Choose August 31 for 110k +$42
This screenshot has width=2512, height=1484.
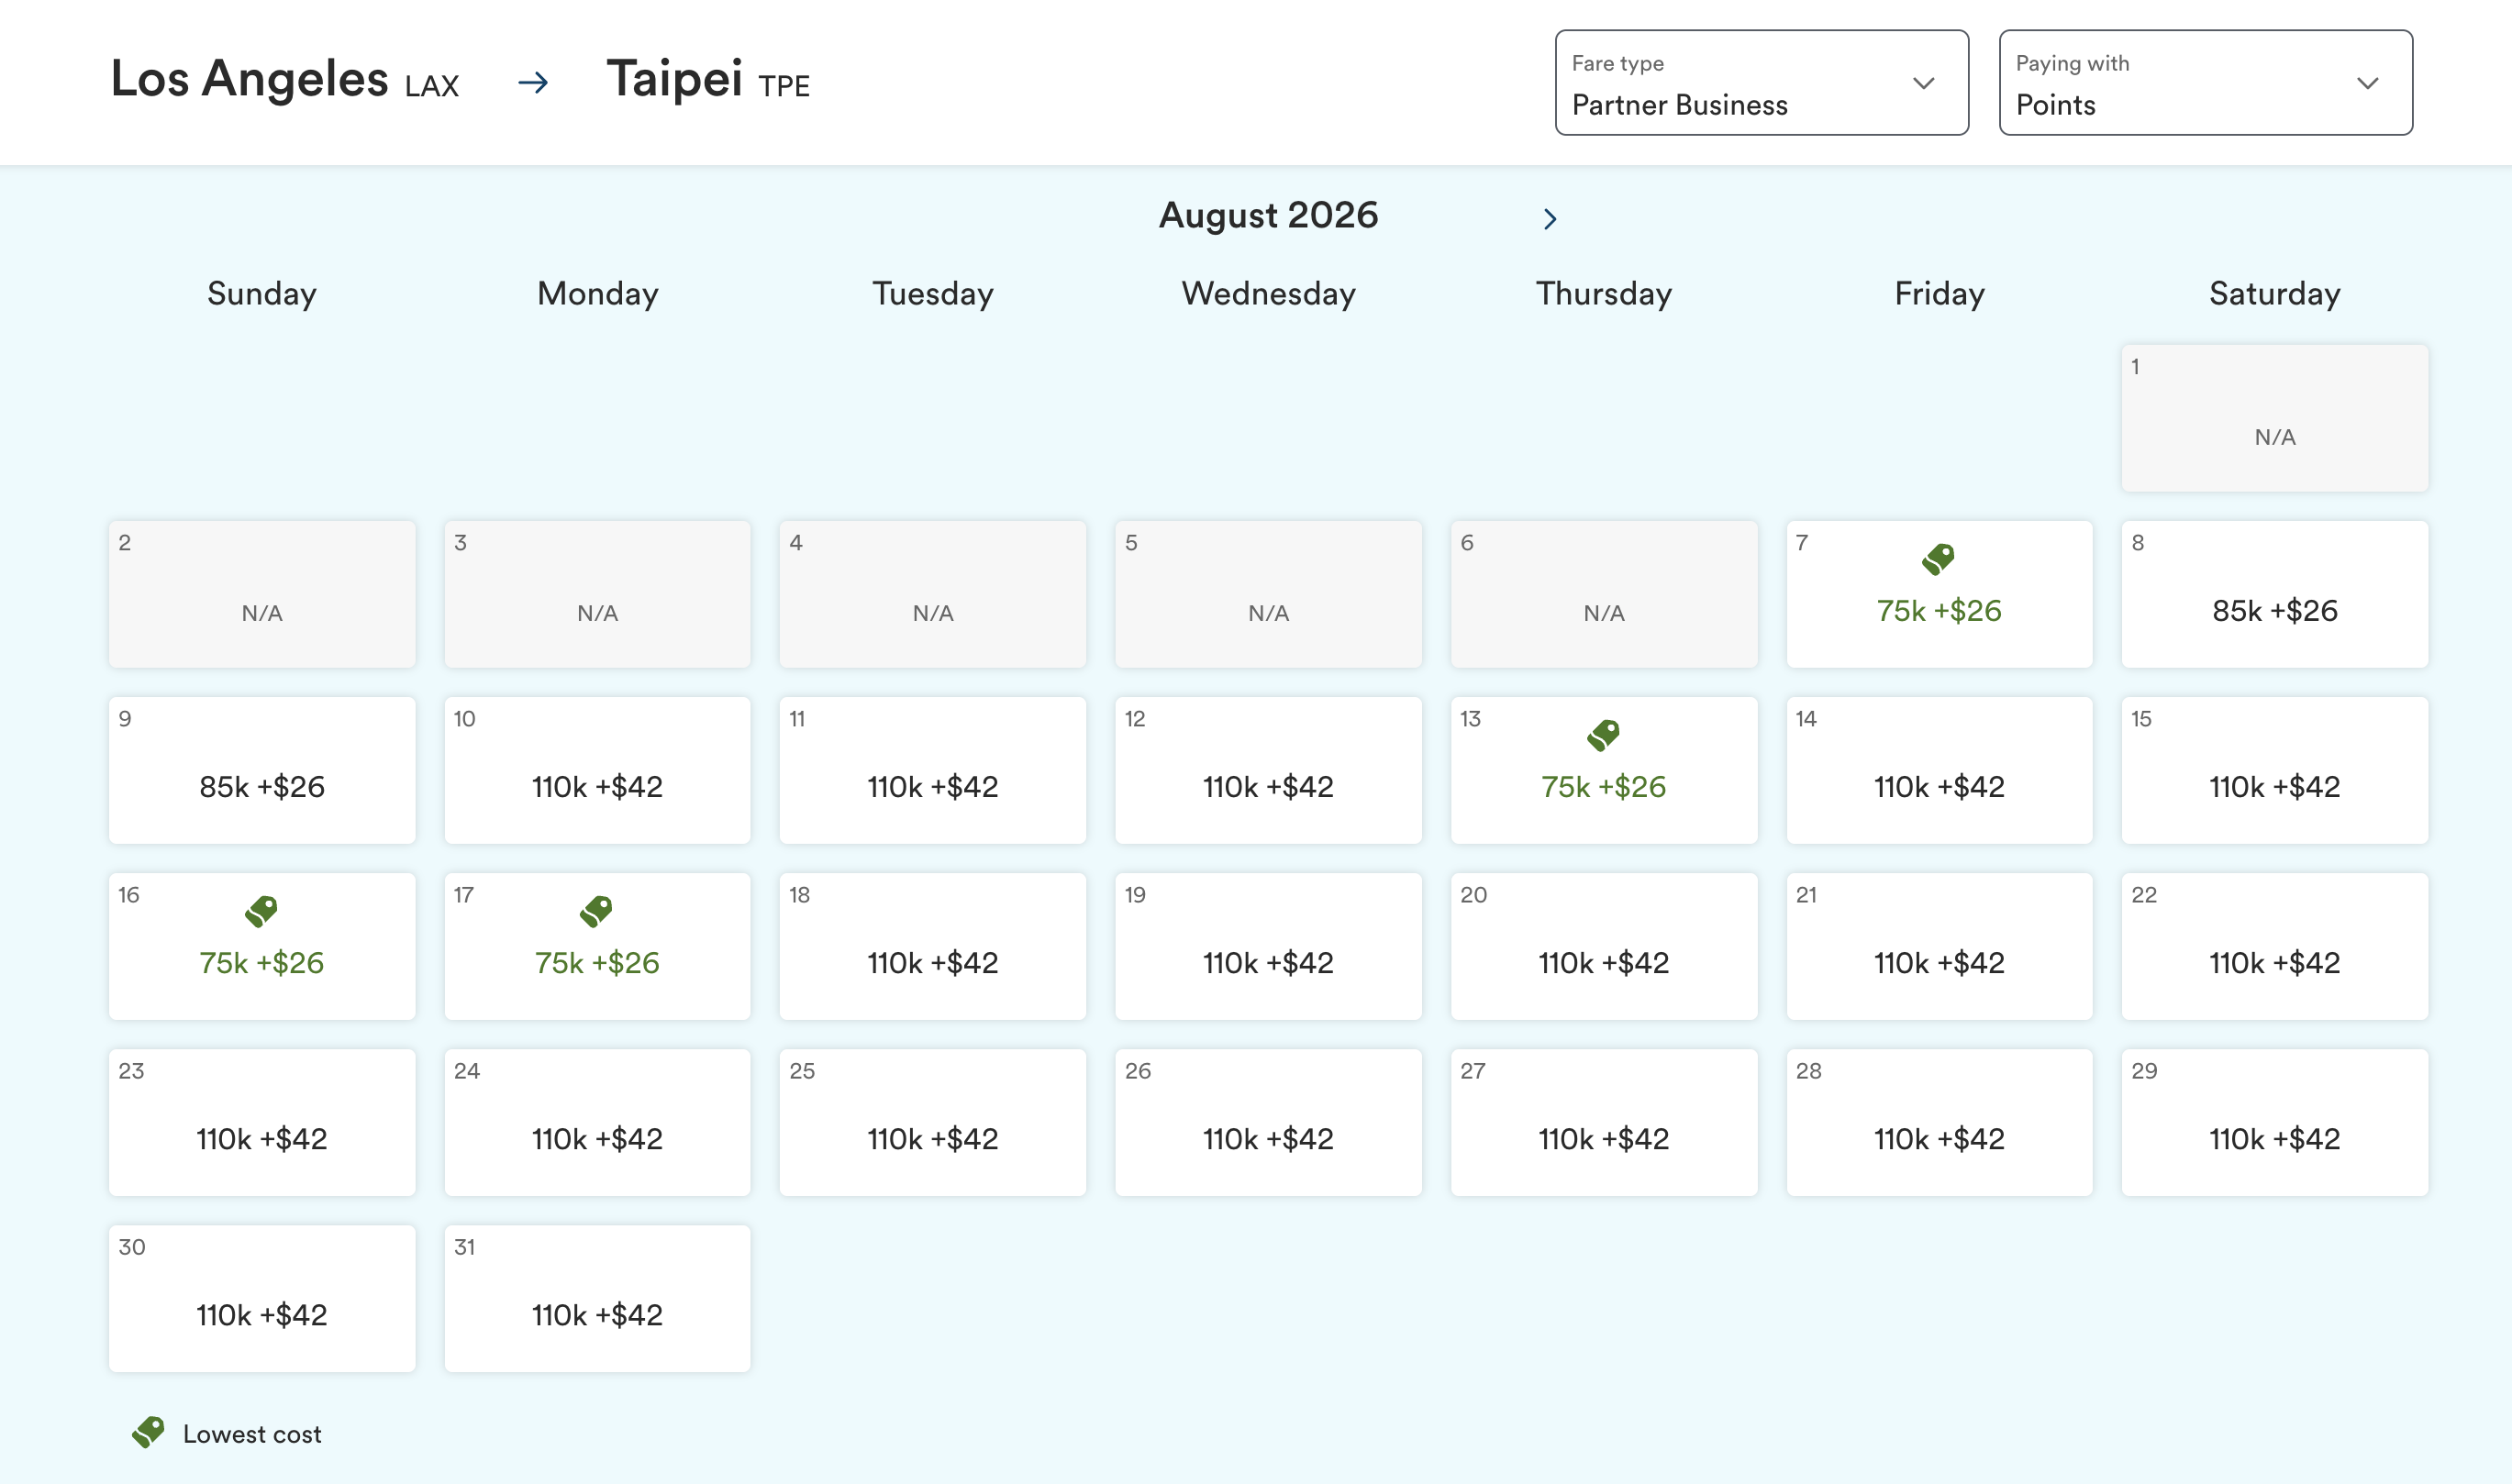(x=597, y=1298)
